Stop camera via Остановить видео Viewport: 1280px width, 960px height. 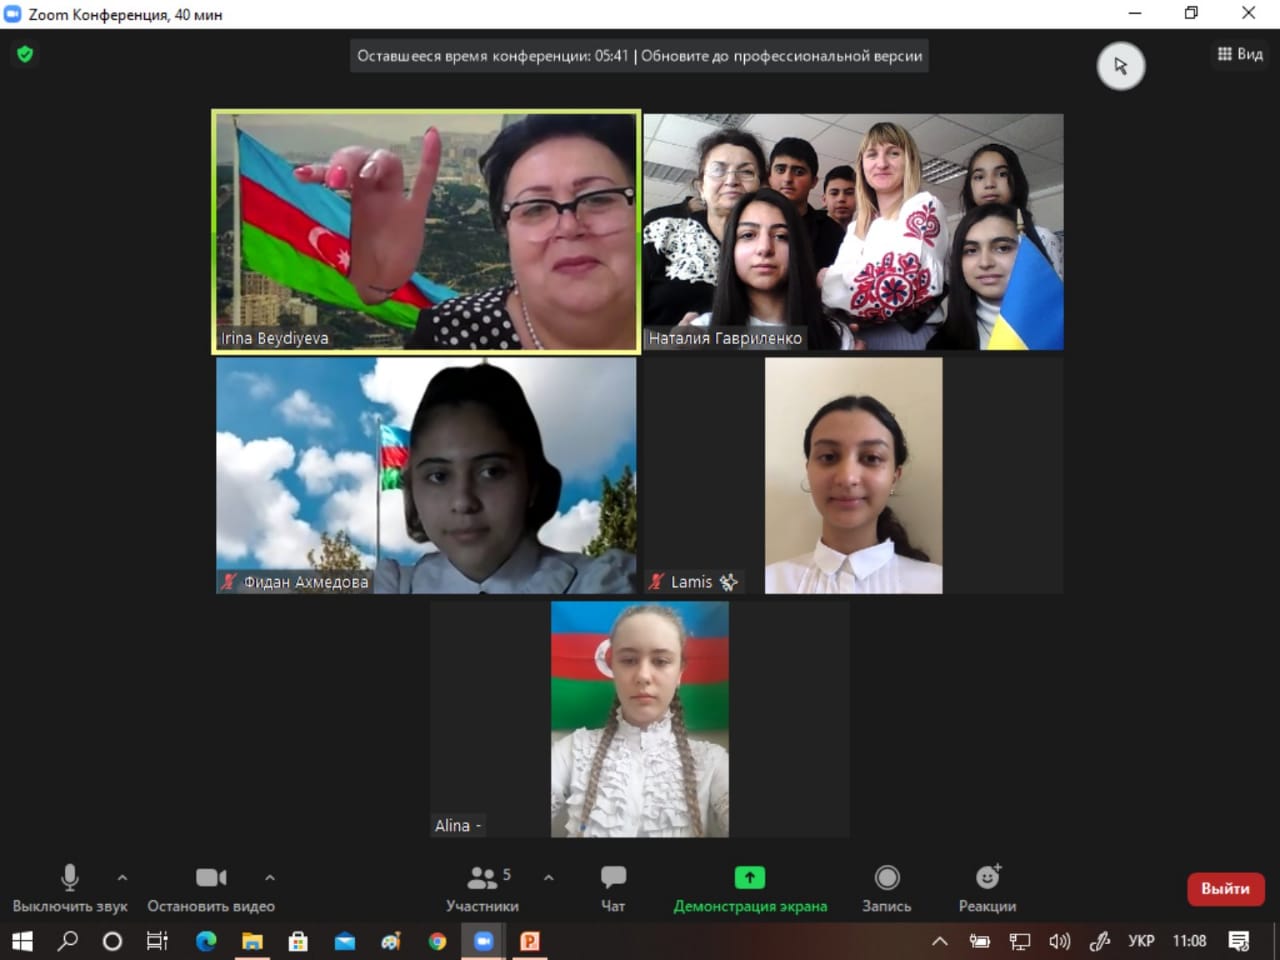click(x=211, y=888)
